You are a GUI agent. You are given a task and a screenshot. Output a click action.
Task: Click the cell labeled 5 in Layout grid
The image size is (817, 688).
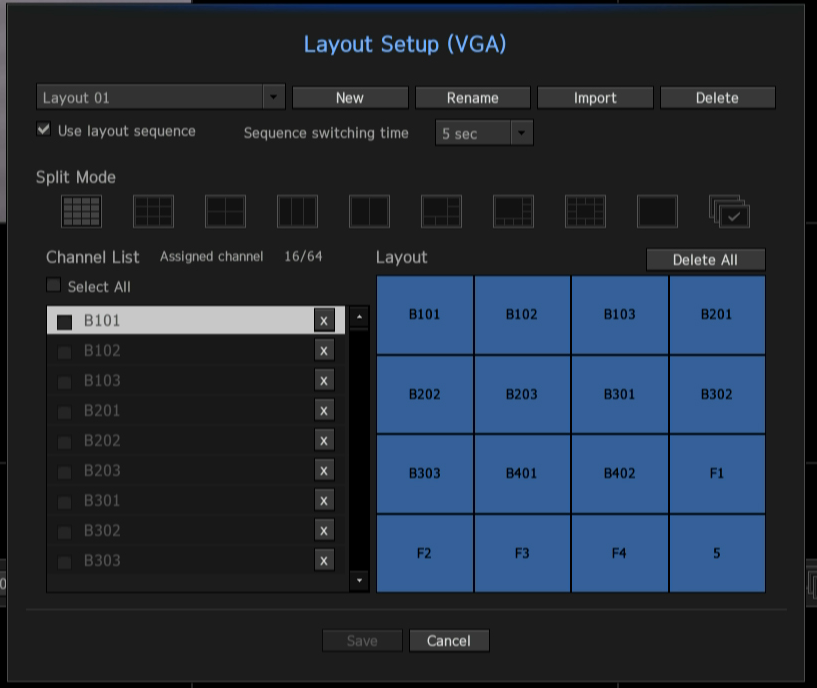[717, 554]
